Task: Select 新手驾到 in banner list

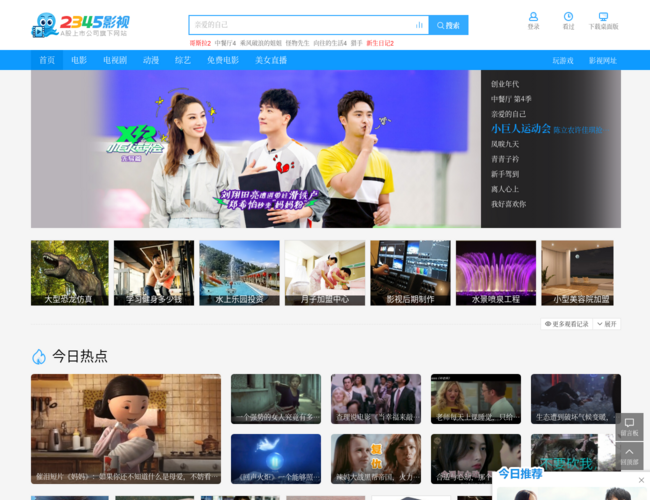Action: (505, 174)
